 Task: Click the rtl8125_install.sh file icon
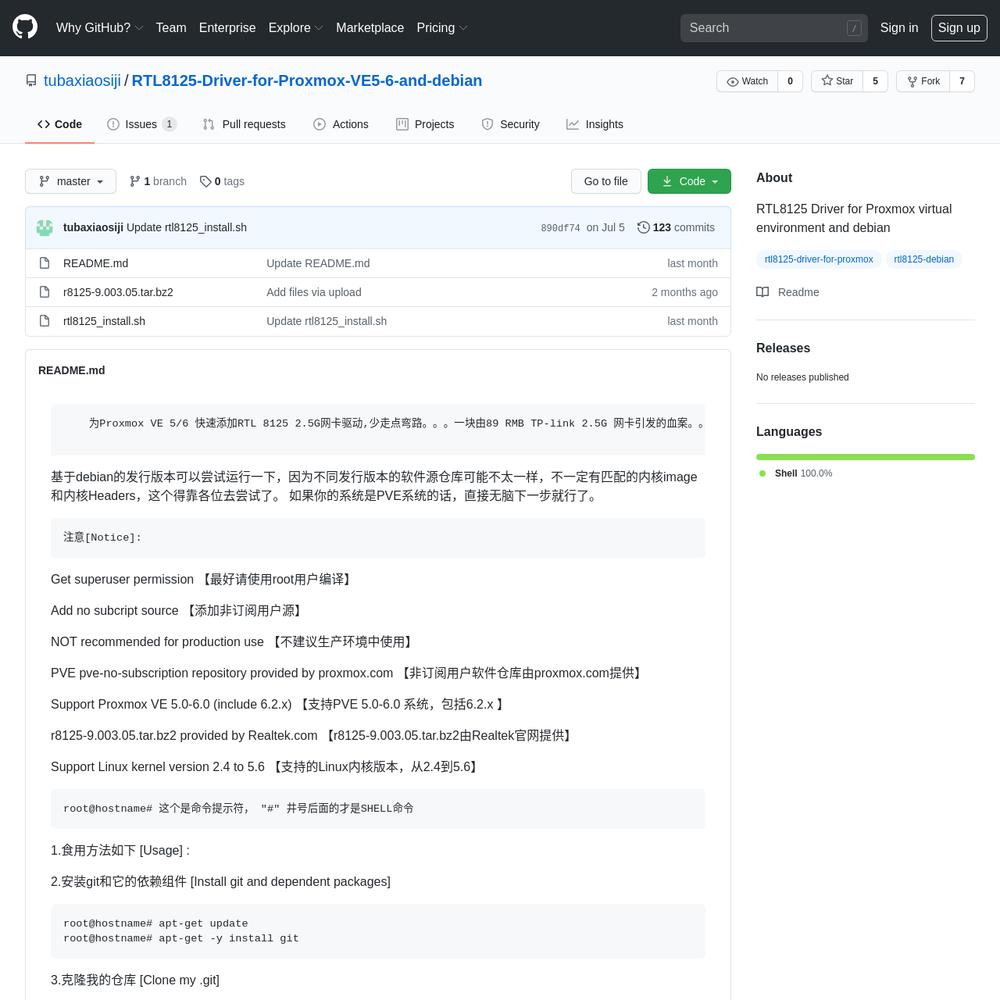[45, 321]
